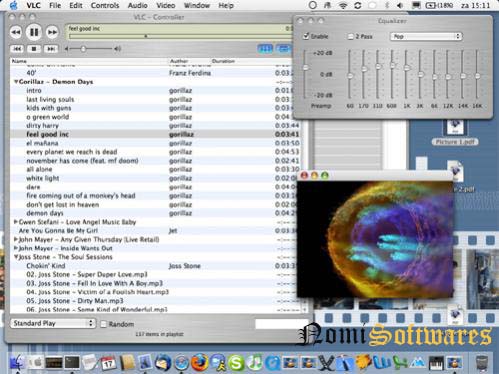Pause playback with the pause button
Image resolution: width=499 pixels, height=374 pixels.
point(34,32)
